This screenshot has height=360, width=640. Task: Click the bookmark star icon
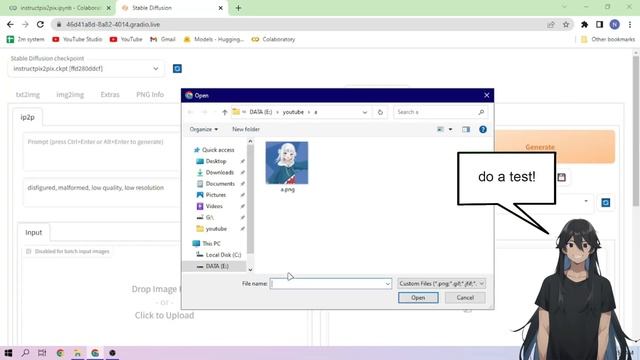566,24
